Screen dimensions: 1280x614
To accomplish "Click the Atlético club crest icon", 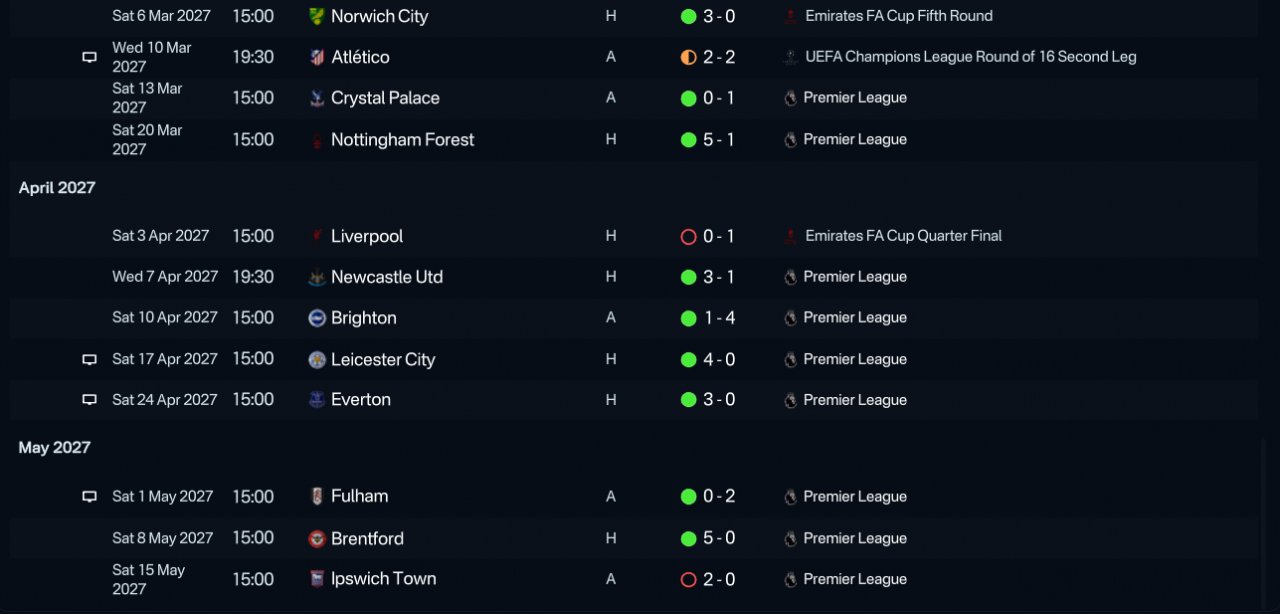I will point(317,57).
